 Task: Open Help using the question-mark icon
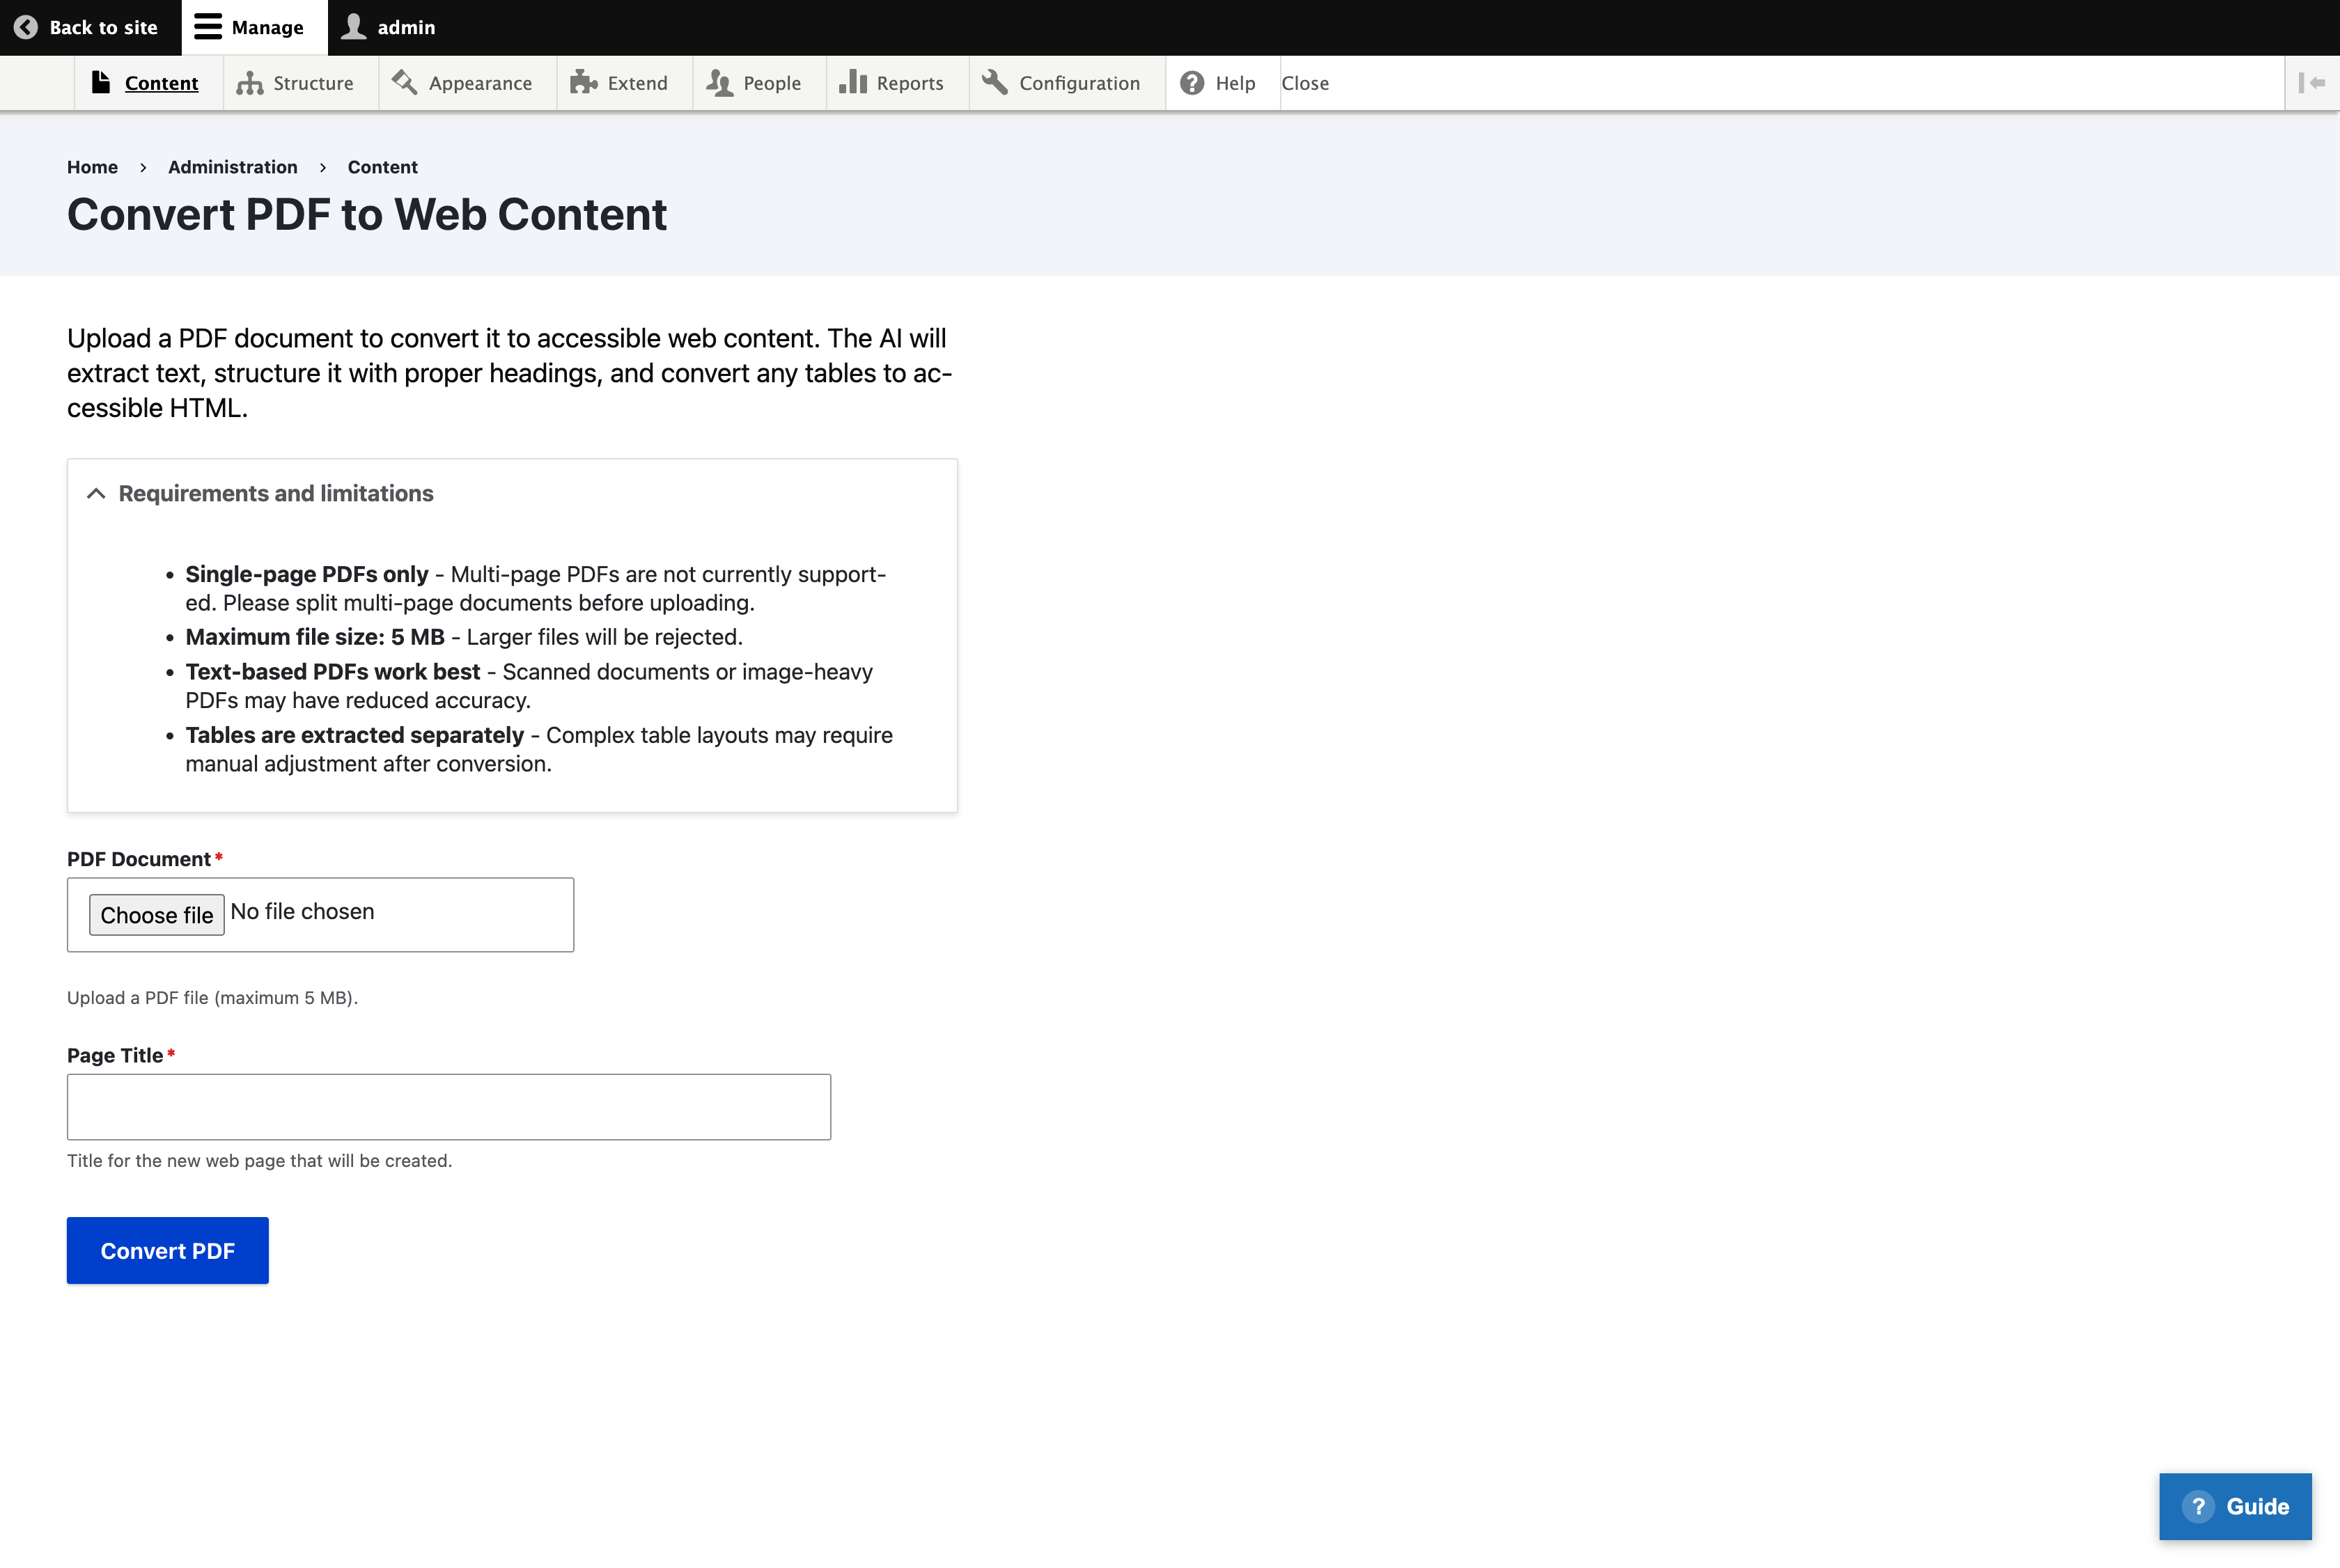[1191, 82]
